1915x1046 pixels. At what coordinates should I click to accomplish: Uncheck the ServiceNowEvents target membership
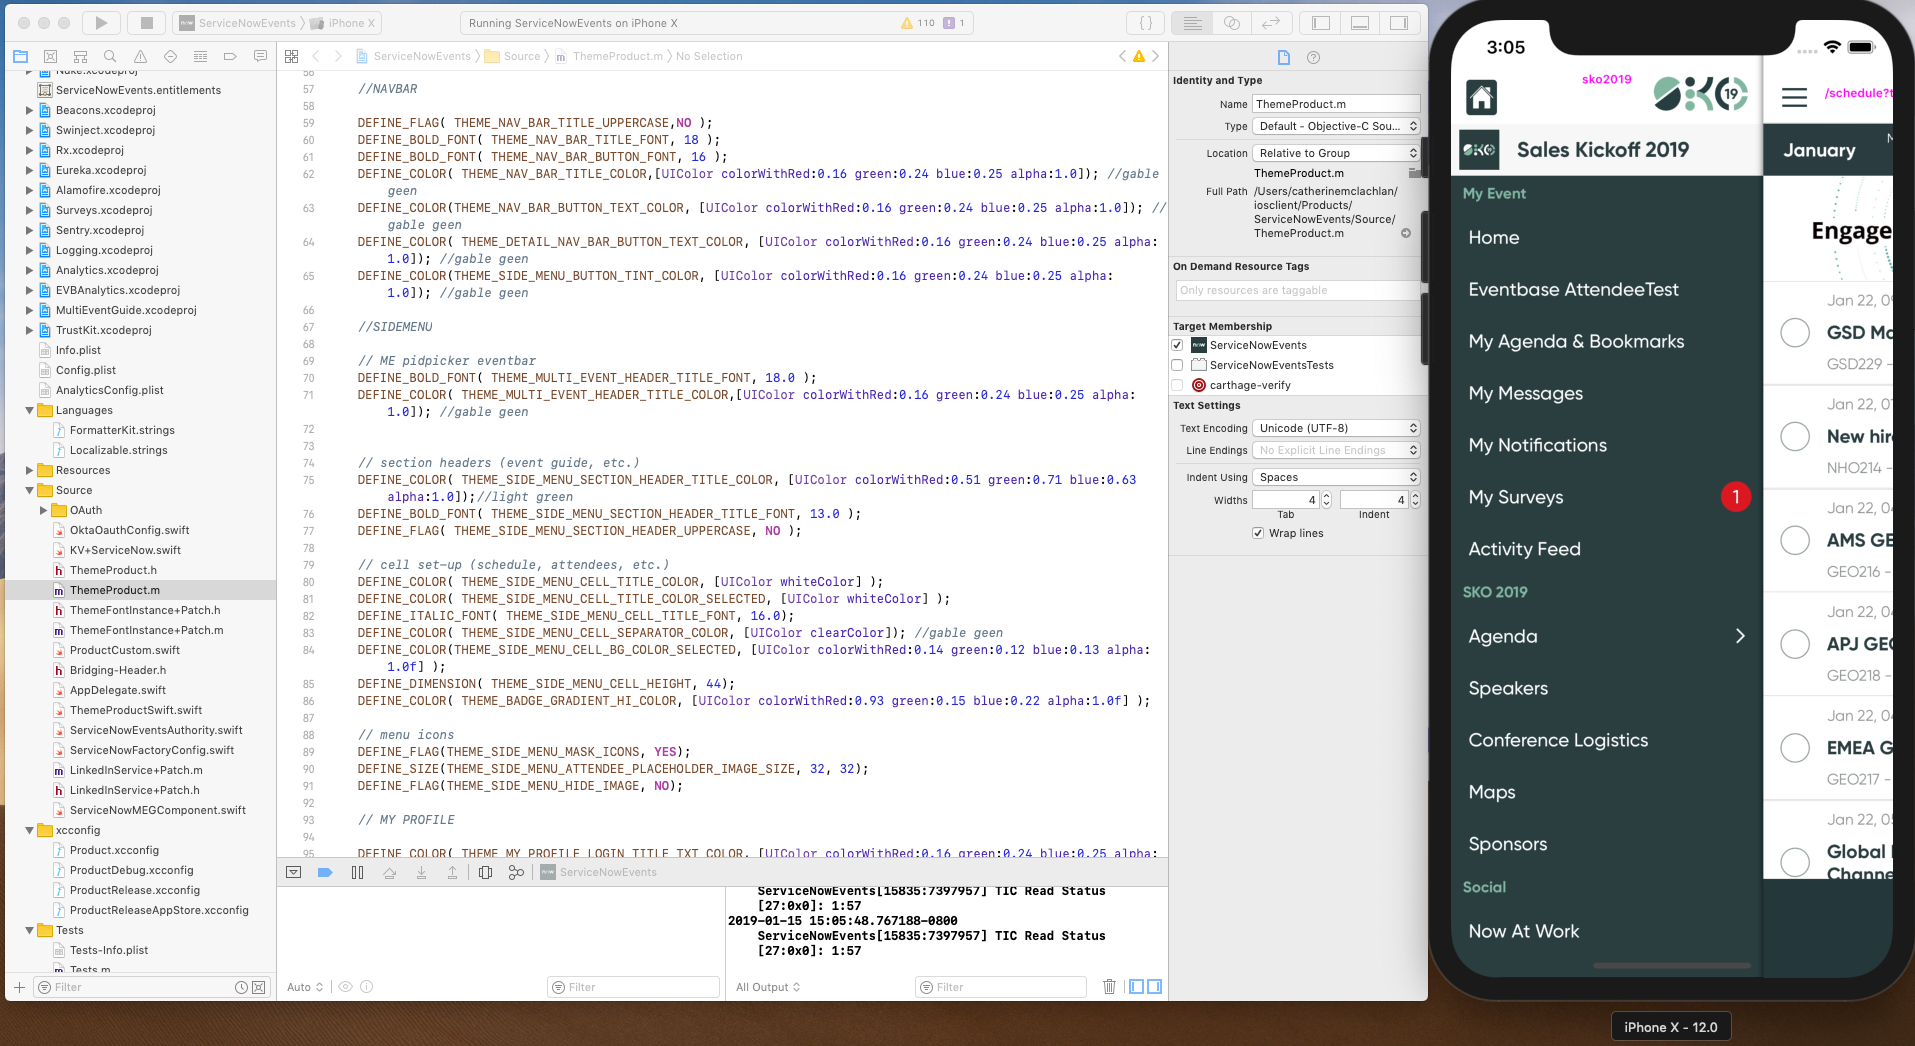coord(1177,345)
